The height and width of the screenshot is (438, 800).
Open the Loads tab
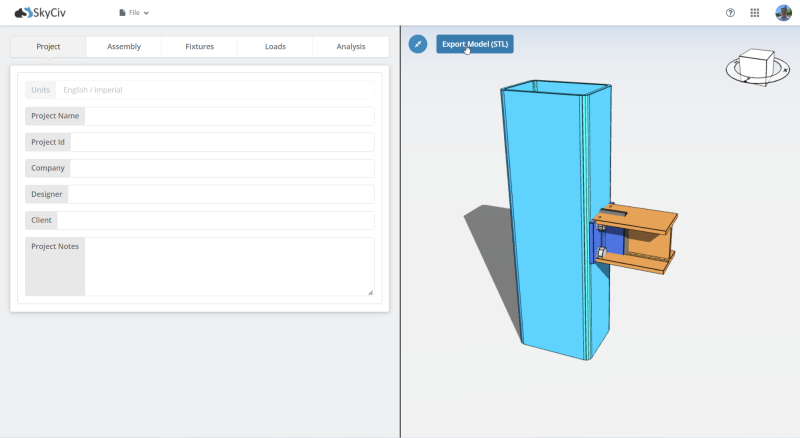point(275,47)
